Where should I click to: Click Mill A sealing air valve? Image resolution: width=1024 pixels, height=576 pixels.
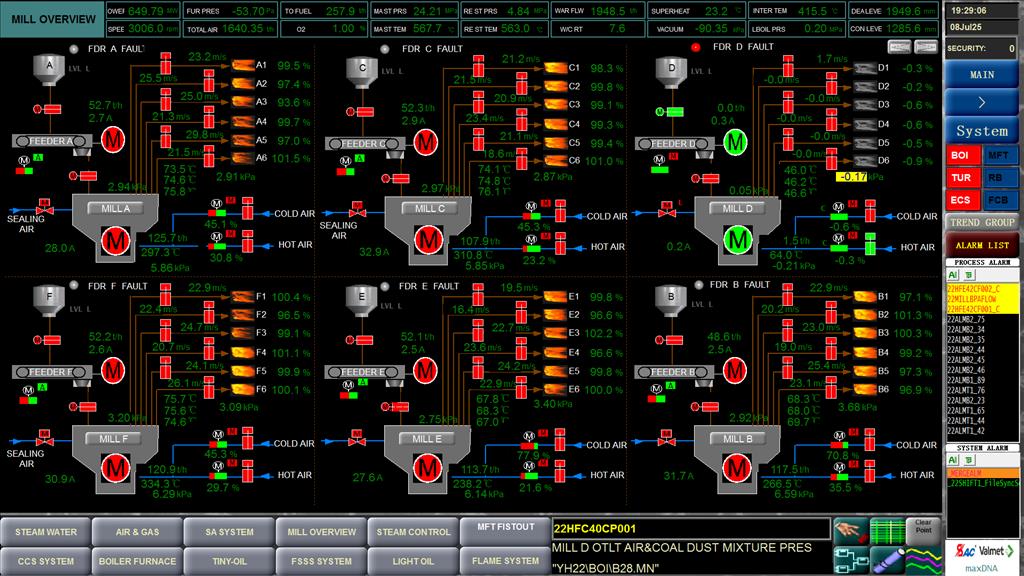tap(44, 212)
